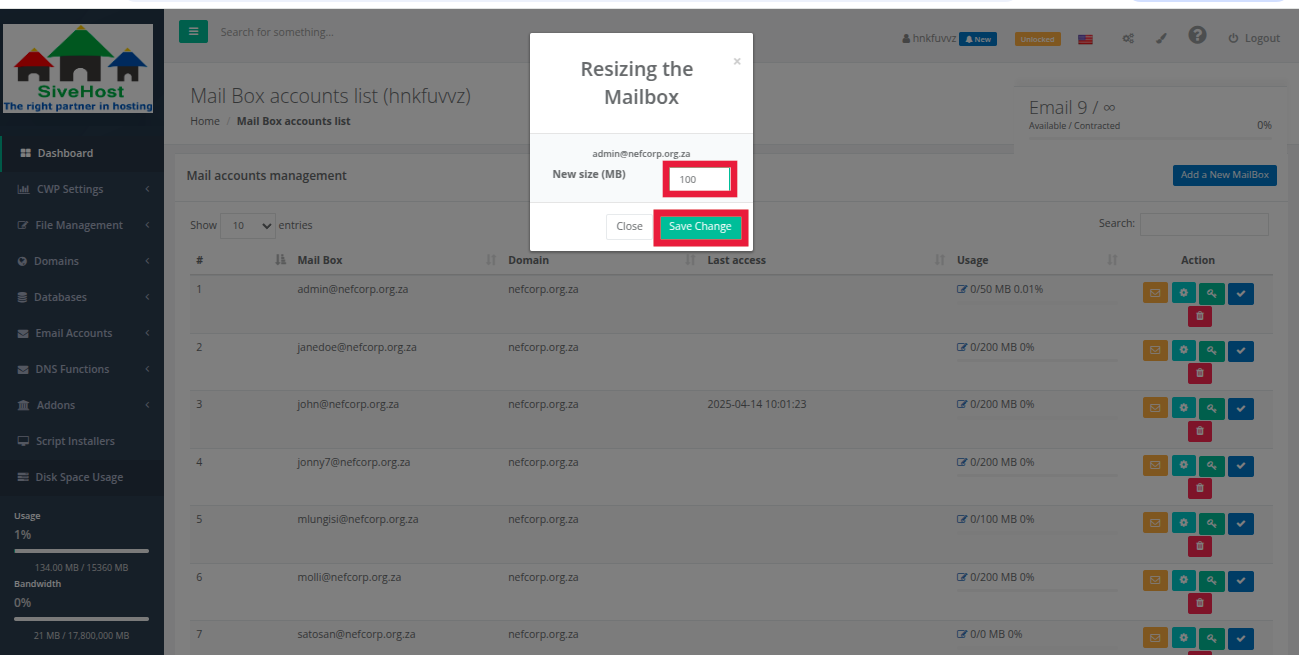Open the New notifications bell badge
Viewport: 1299px width, 655px height.
click(977, 39)
